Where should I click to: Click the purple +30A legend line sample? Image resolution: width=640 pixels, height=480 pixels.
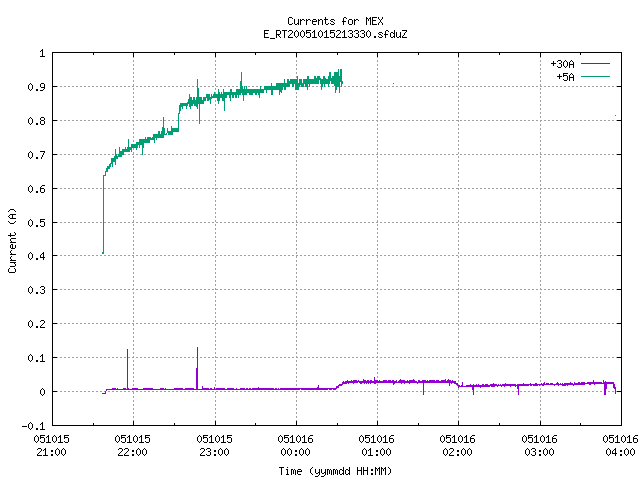(595, 64)
